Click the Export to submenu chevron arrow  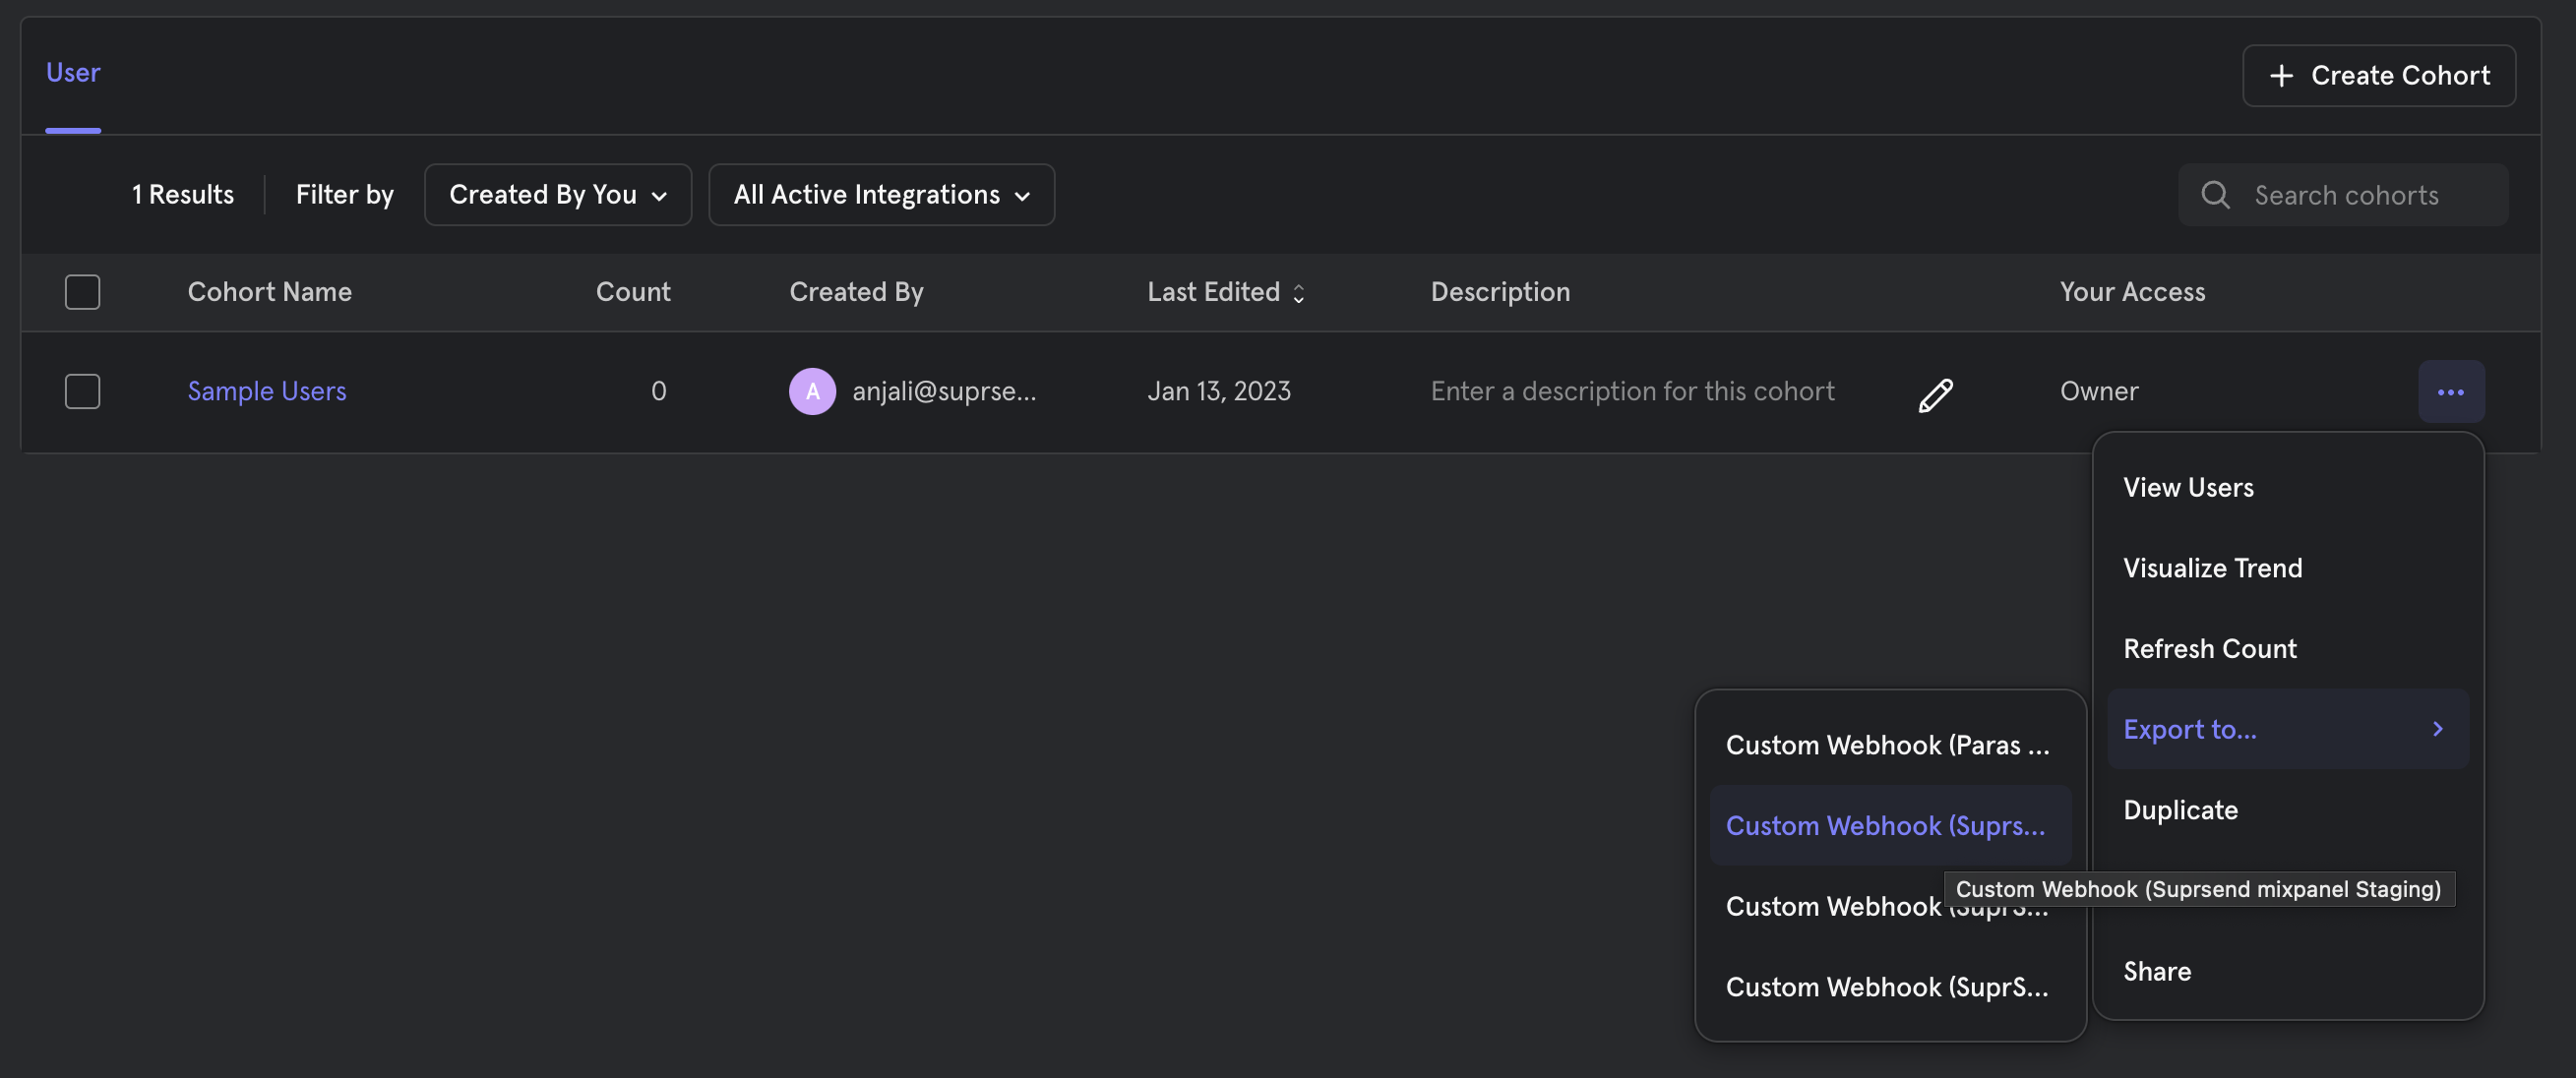pyautogui.click(x=2437, y=729)
